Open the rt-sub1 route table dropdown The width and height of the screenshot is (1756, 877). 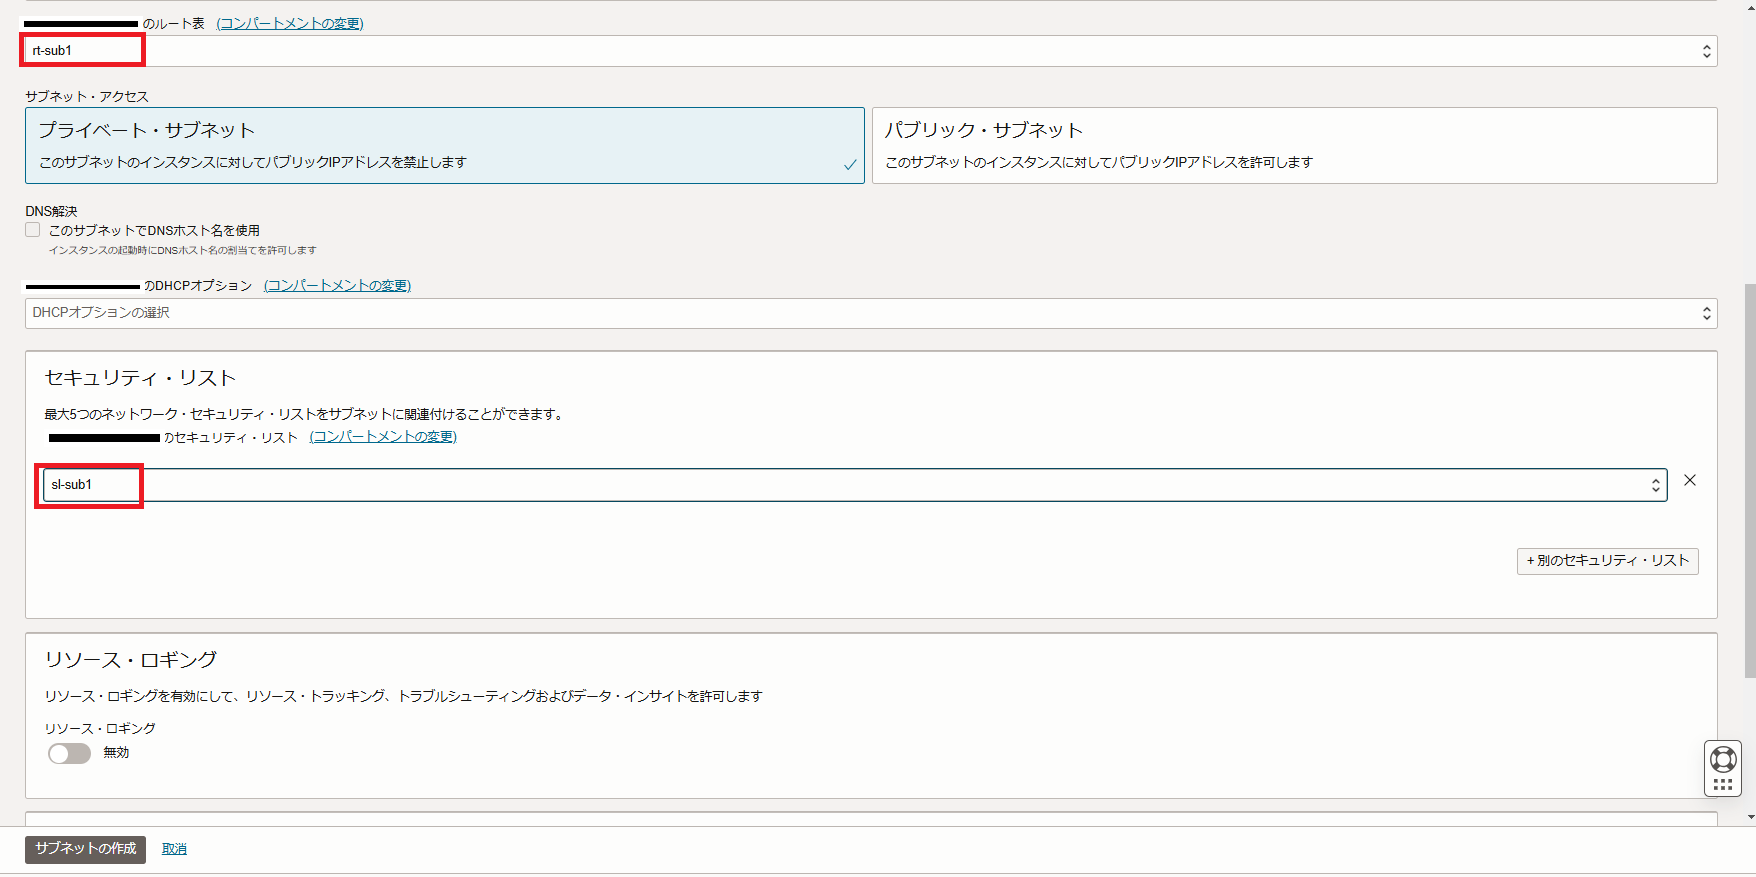(x=871, y=51)
